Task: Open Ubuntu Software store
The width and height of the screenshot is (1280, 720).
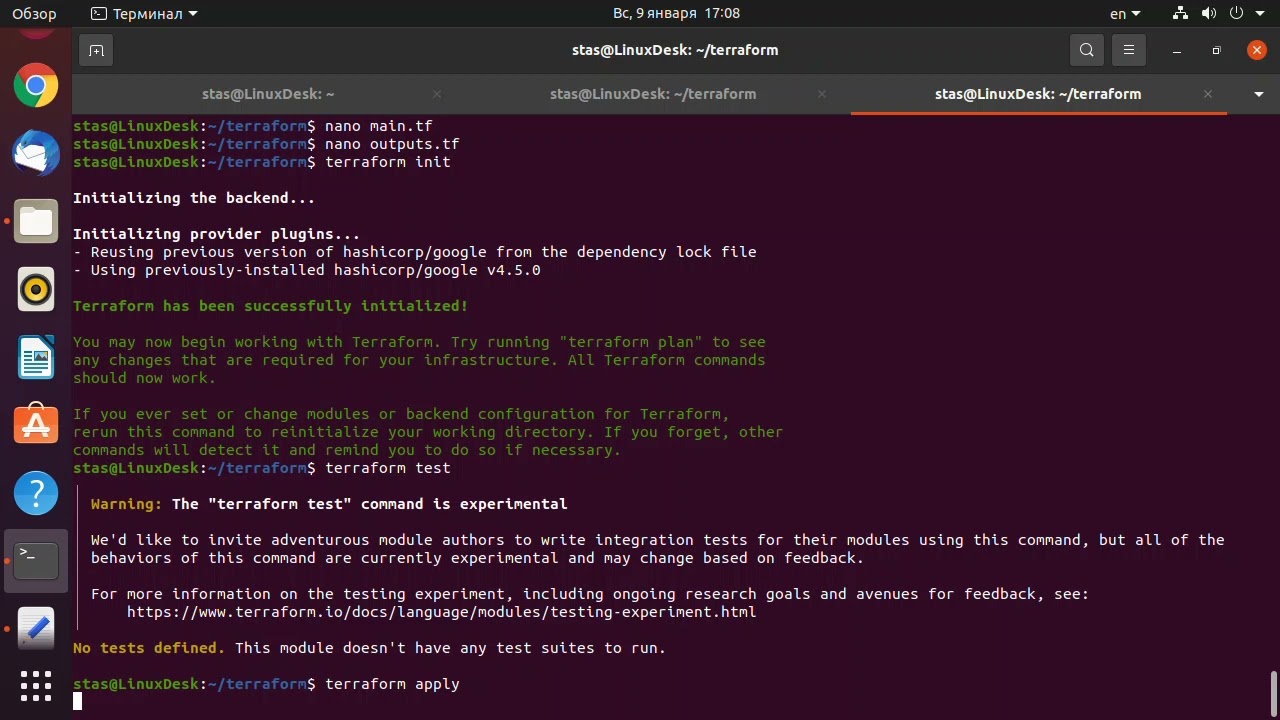Action: coord(36,425)
